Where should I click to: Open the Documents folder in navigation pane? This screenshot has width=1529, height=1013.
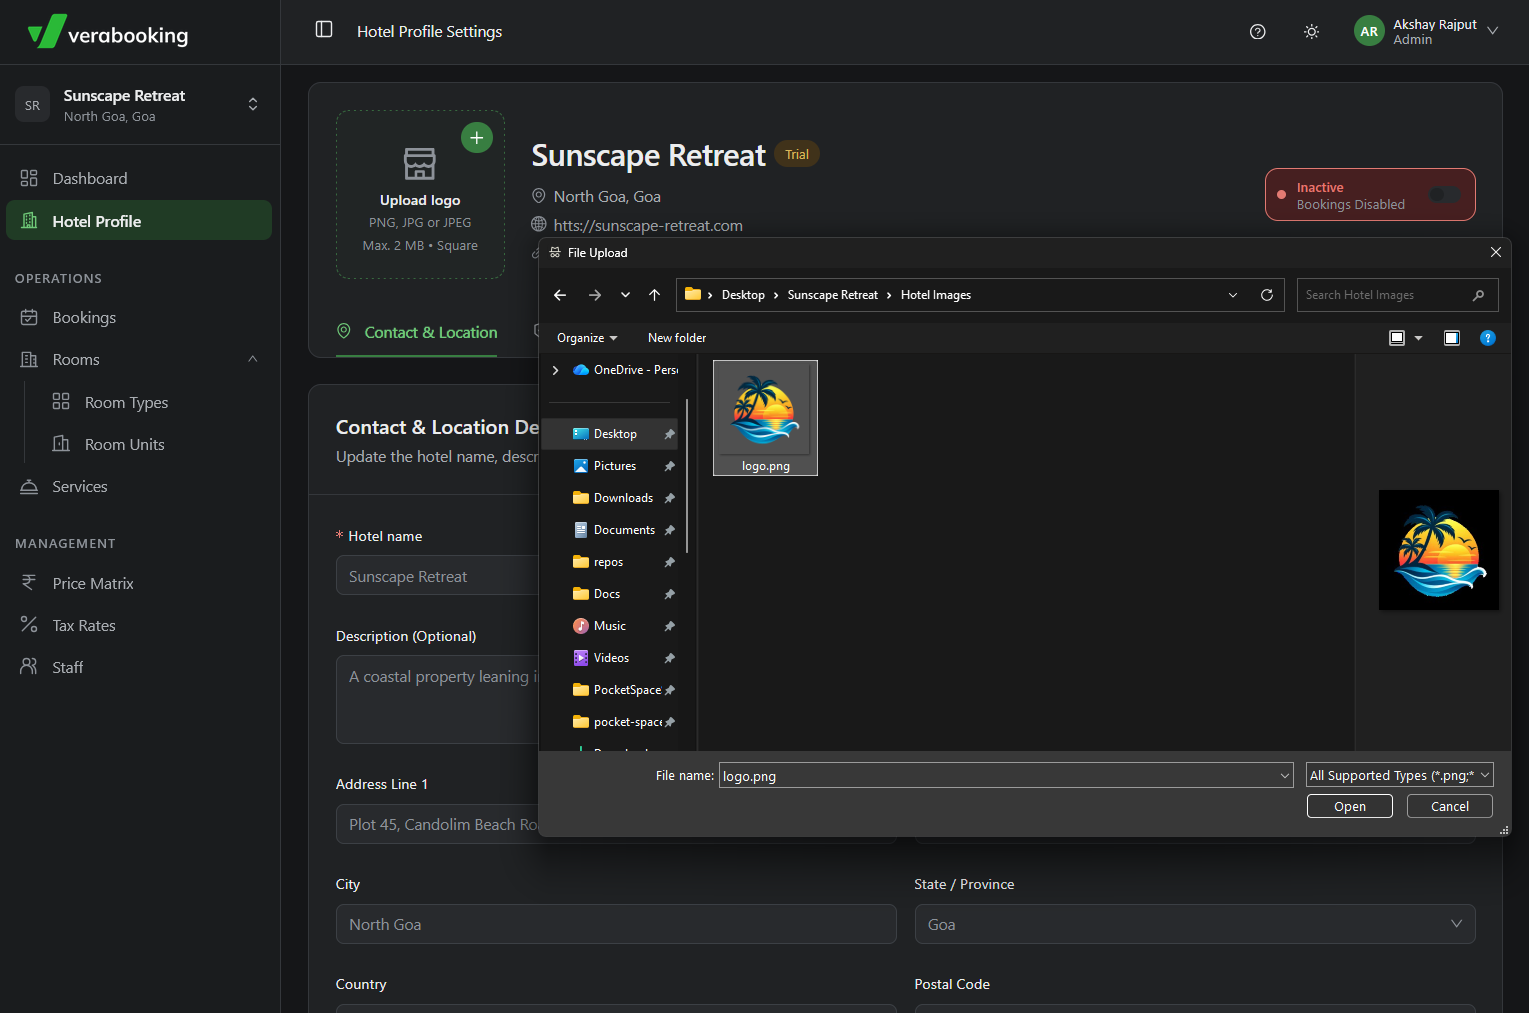click(610, 530)
